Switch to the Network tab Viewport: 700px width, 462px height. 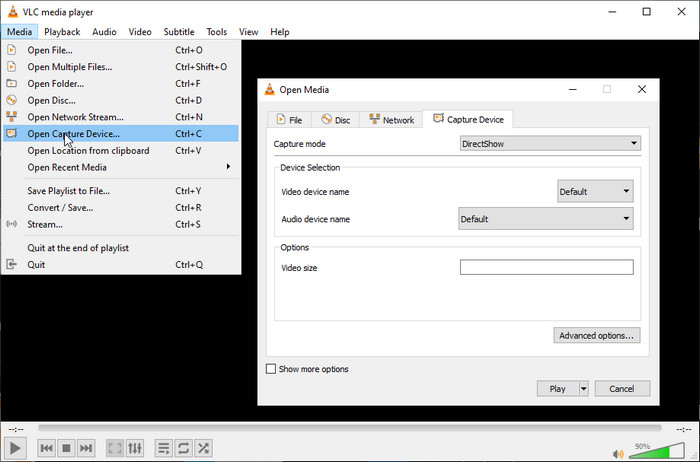390,120
